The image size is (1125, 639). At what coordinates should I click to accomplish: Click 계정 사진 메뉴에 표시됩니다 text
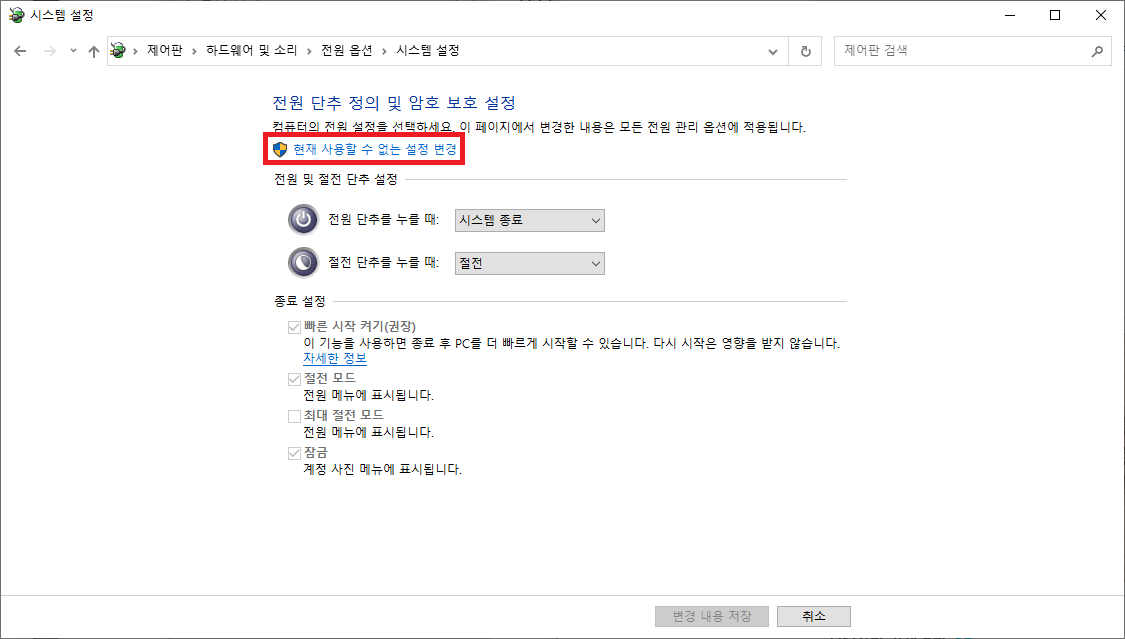382,470
